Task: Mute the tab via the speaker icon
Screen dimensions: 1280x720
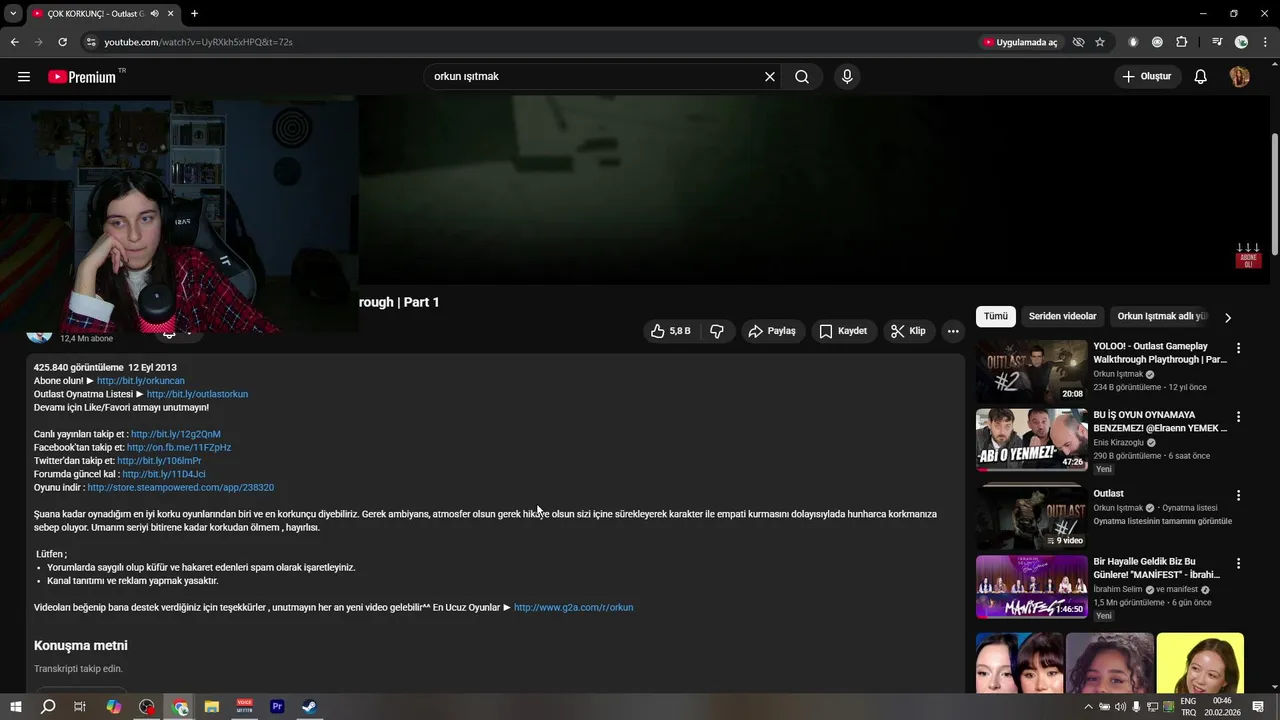Action: [154, 13]
